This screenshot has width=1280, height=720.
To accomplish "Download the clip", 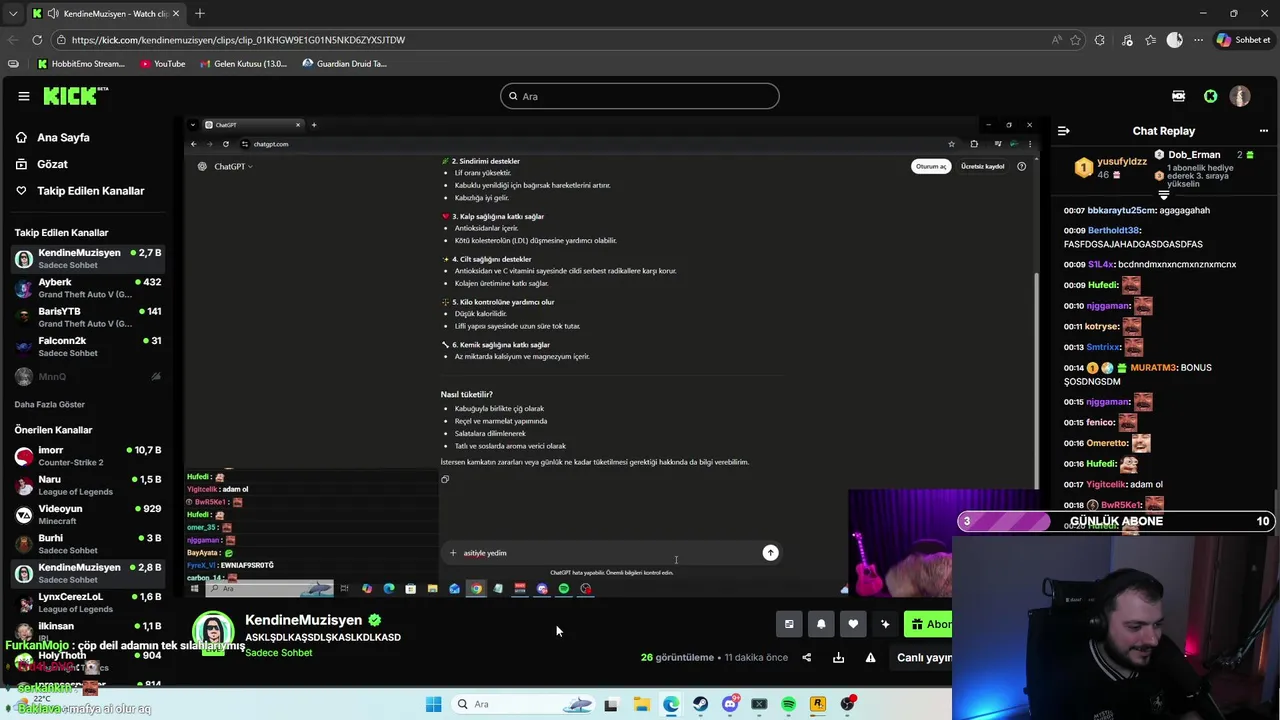I will click(838, 657).
